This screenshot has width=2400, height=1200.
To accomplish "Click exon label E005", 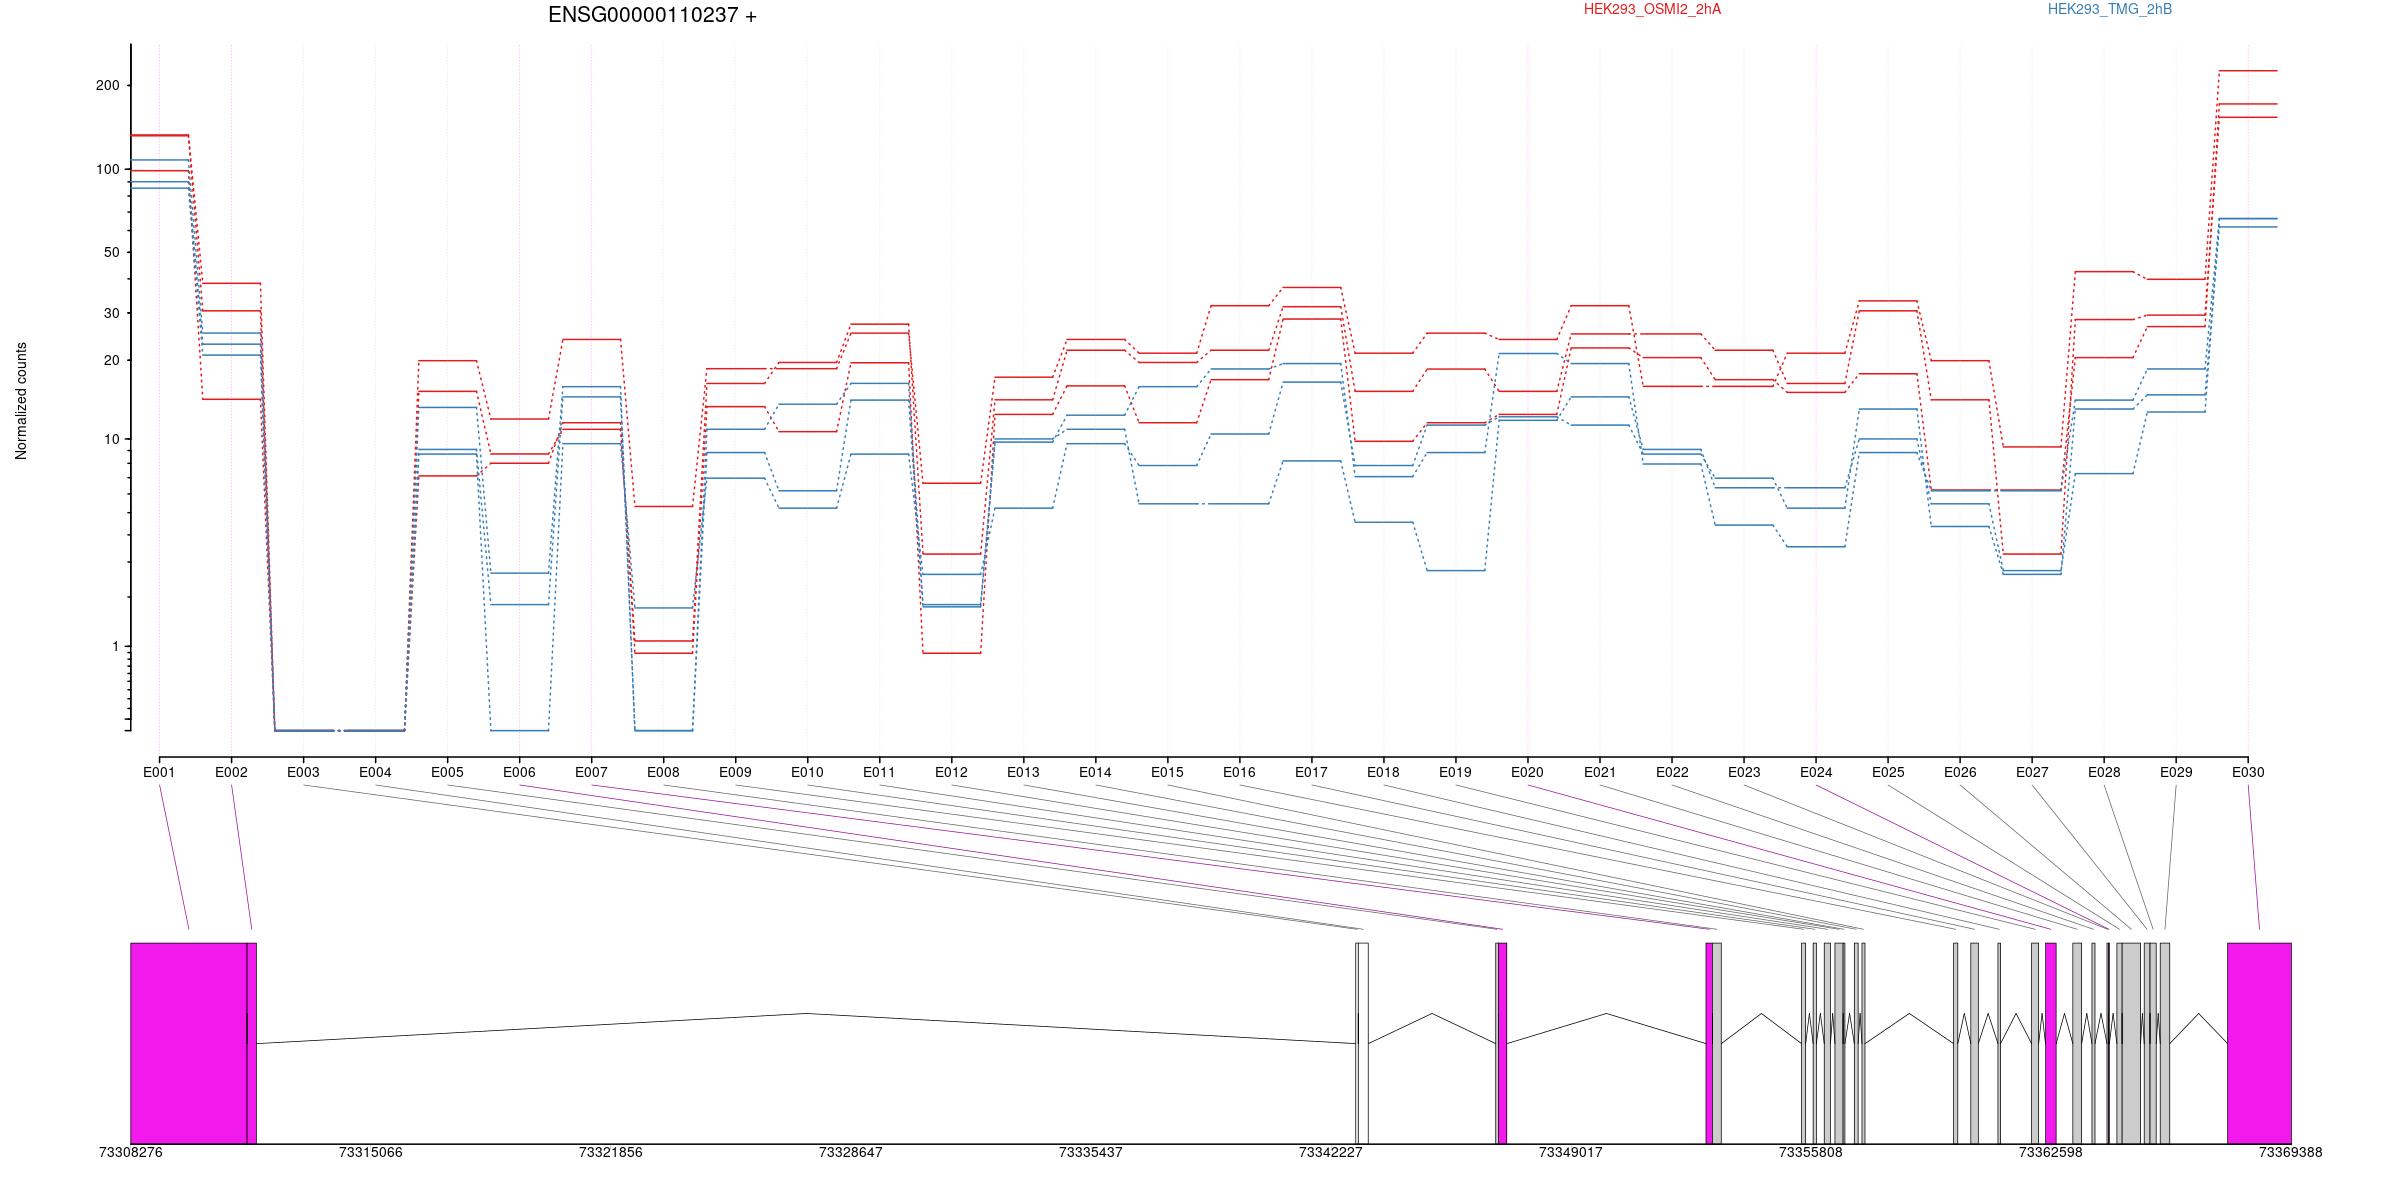I will (447, 772).
